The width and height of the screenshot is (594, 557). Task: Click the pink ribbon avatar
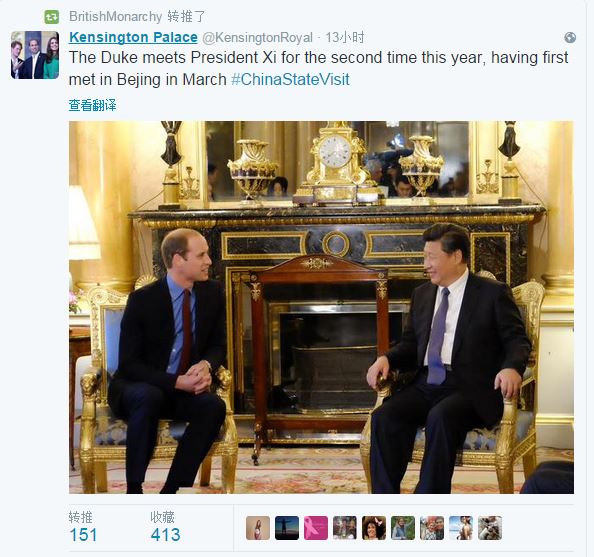(316, 528)
